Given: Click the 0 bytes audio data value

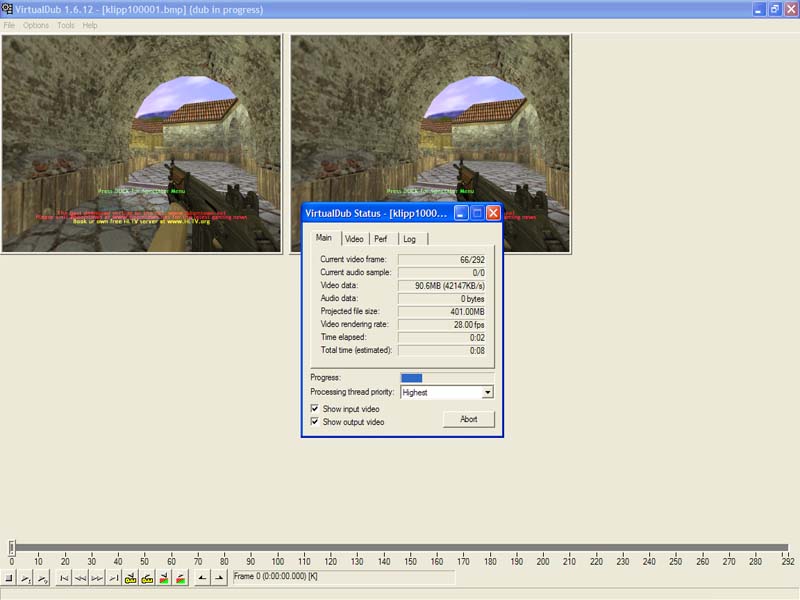Looking at the screenshot, I should coord(441,298).
